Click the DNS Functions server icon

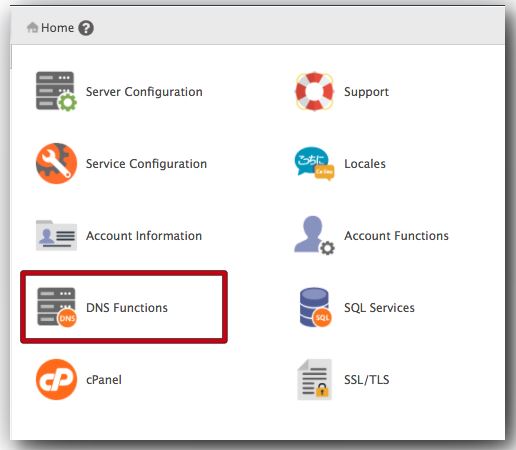(x=56, y=307)
